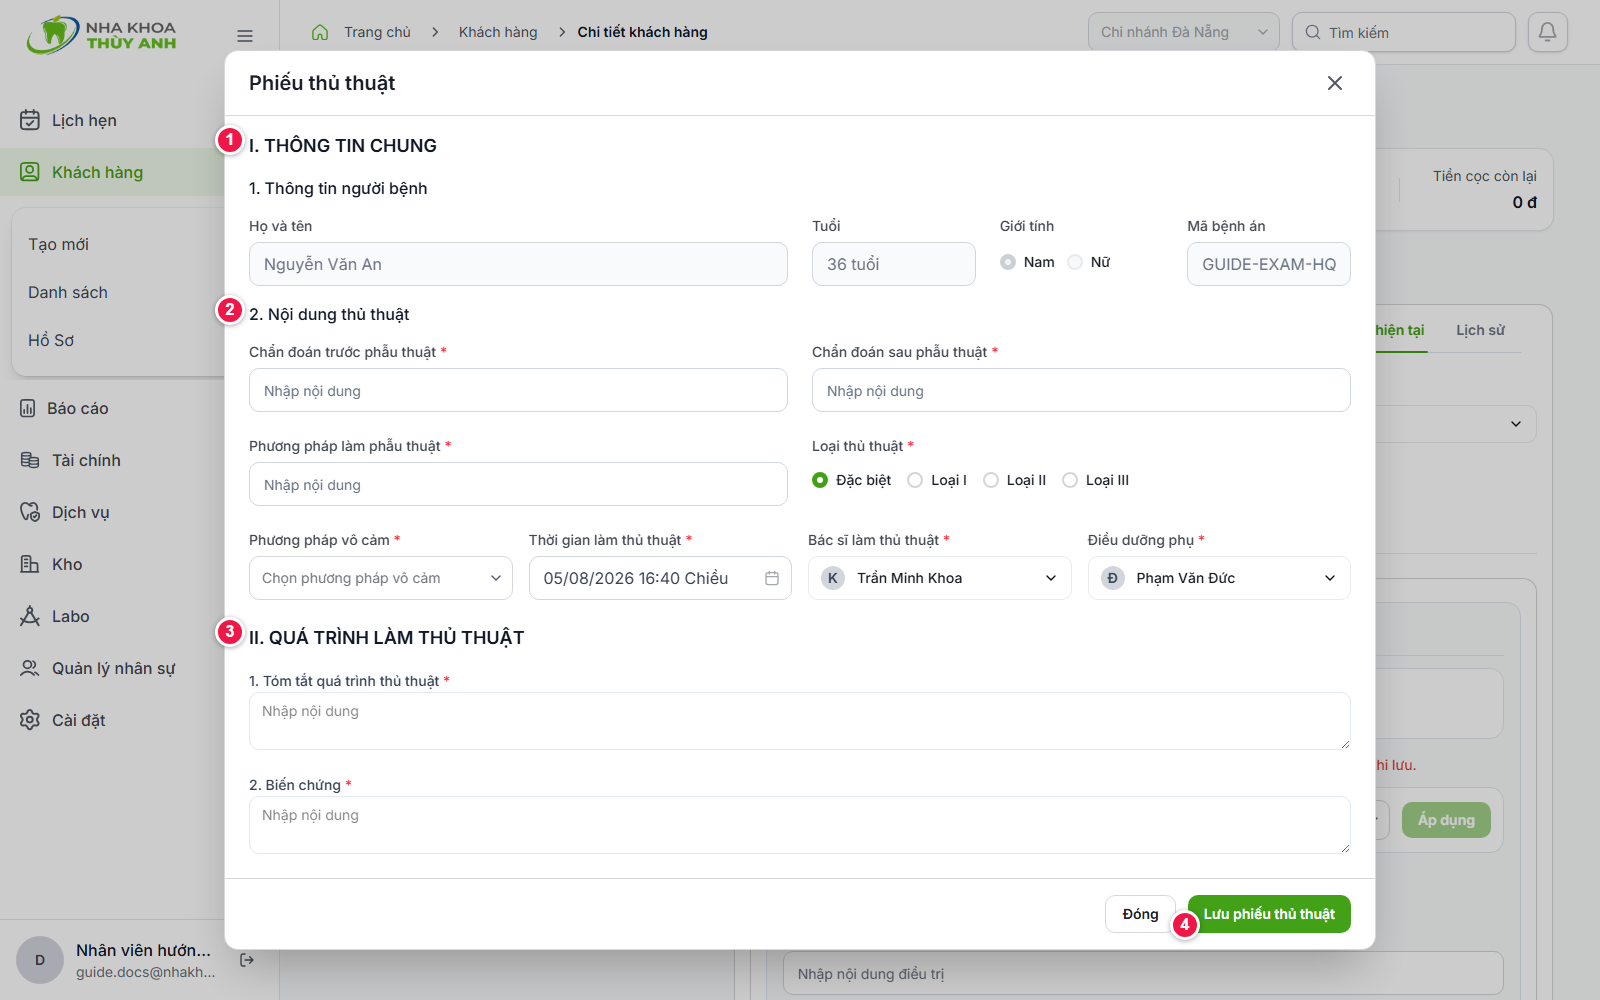Focus Biến chứng textarea
The image size is (1600, 1000).
click(800, 825)
